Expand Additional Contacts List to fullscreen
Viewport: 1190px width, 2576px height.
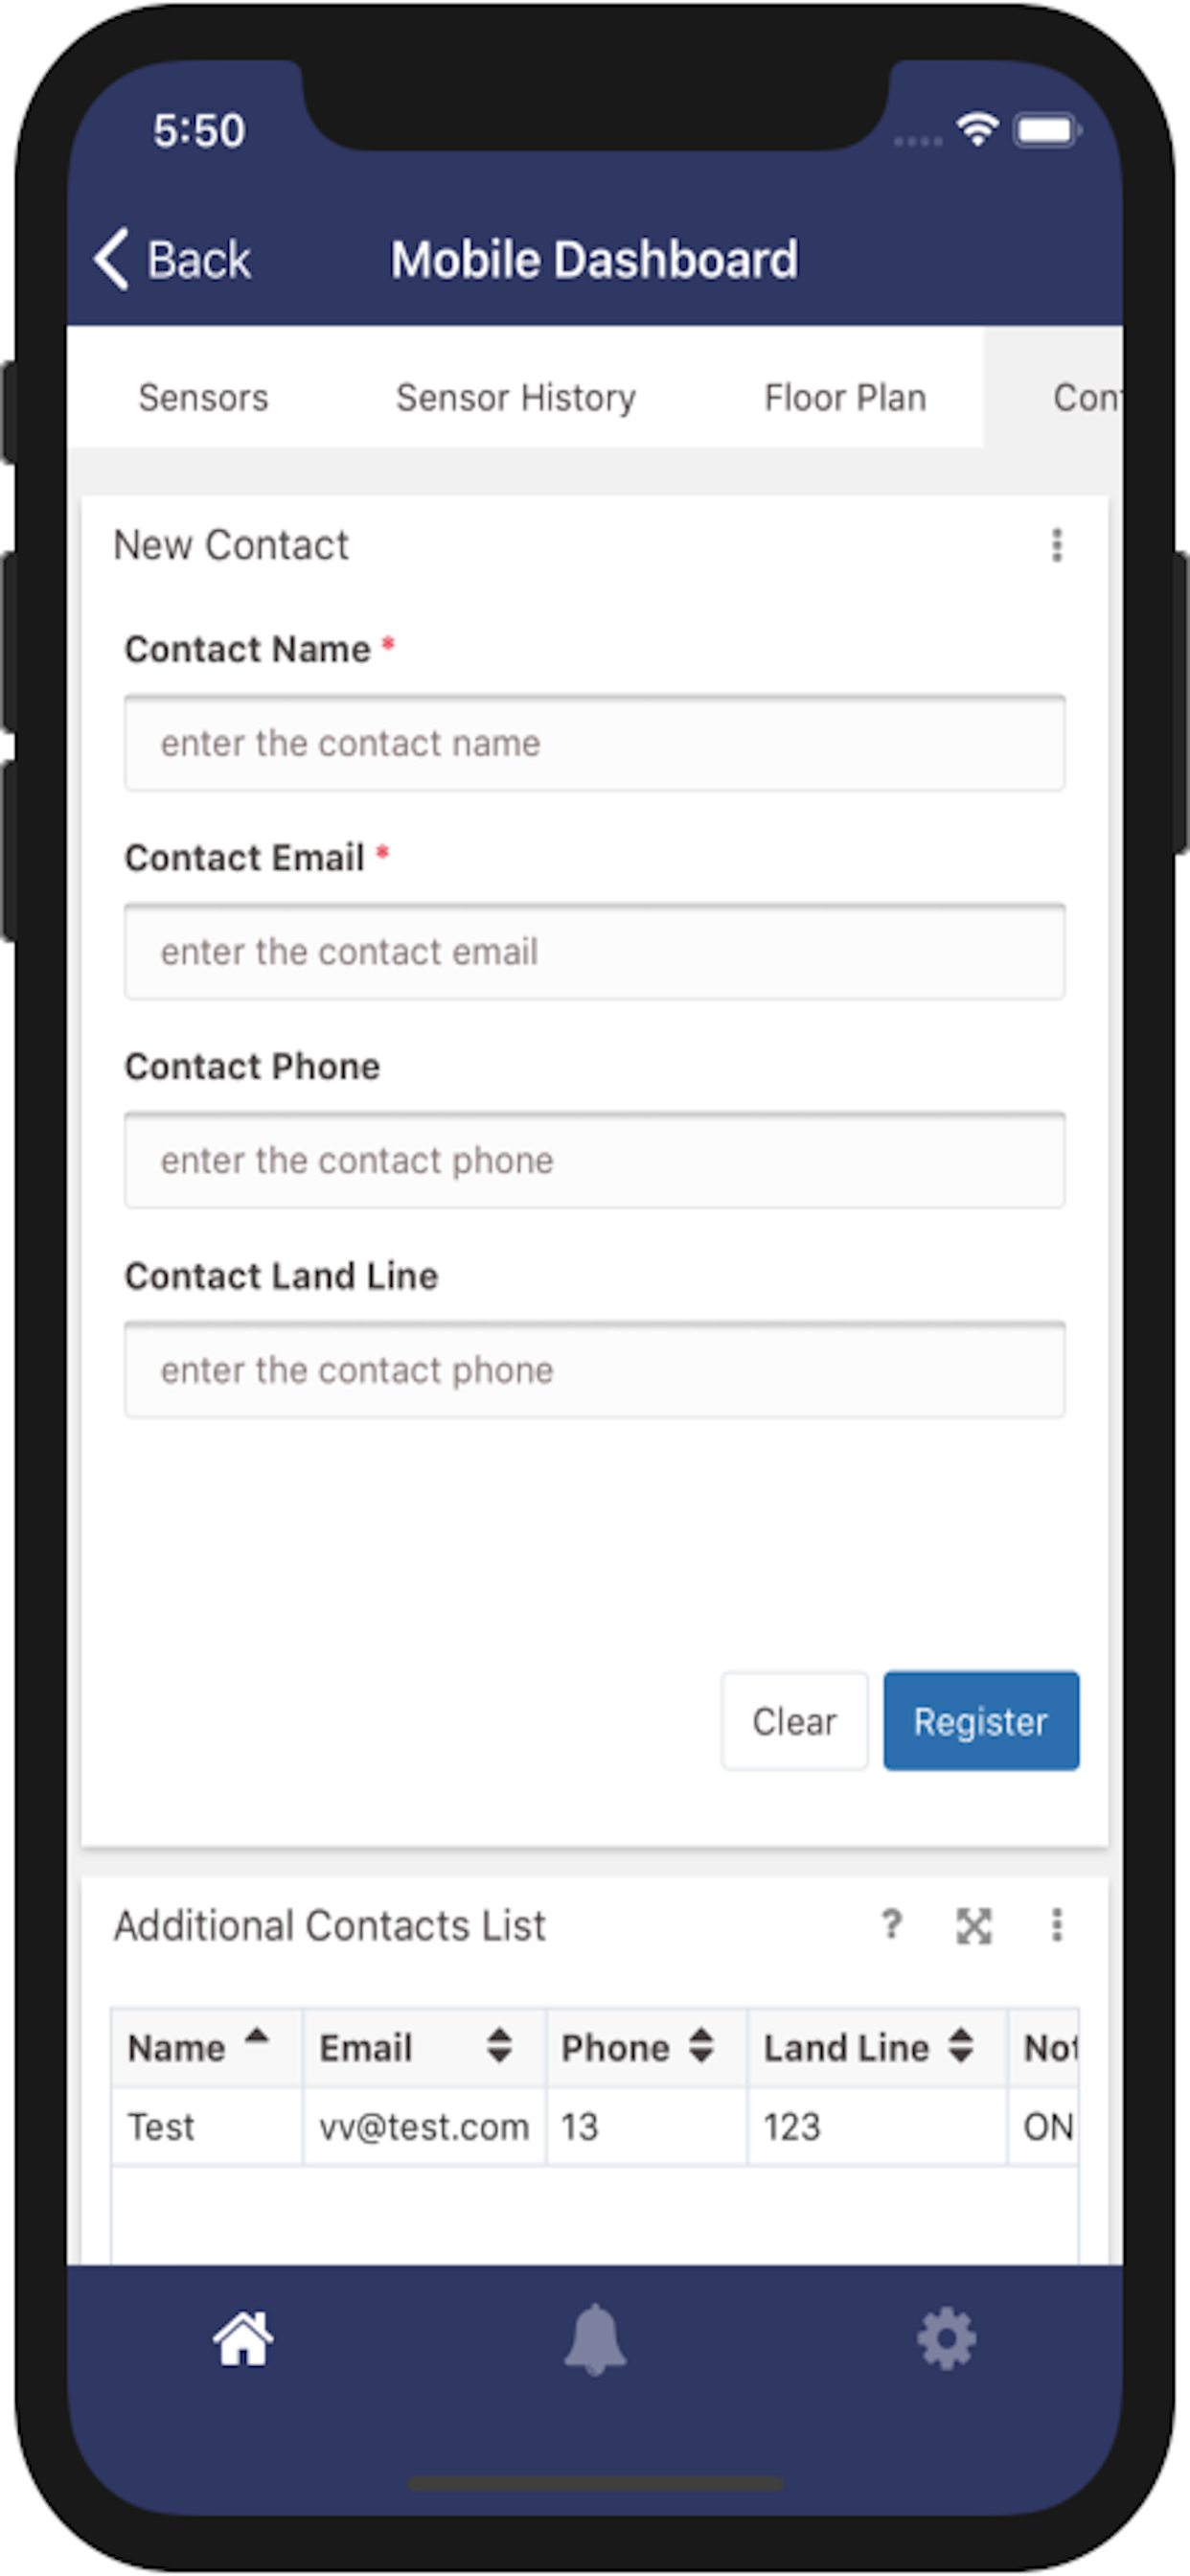[974, 1925]
